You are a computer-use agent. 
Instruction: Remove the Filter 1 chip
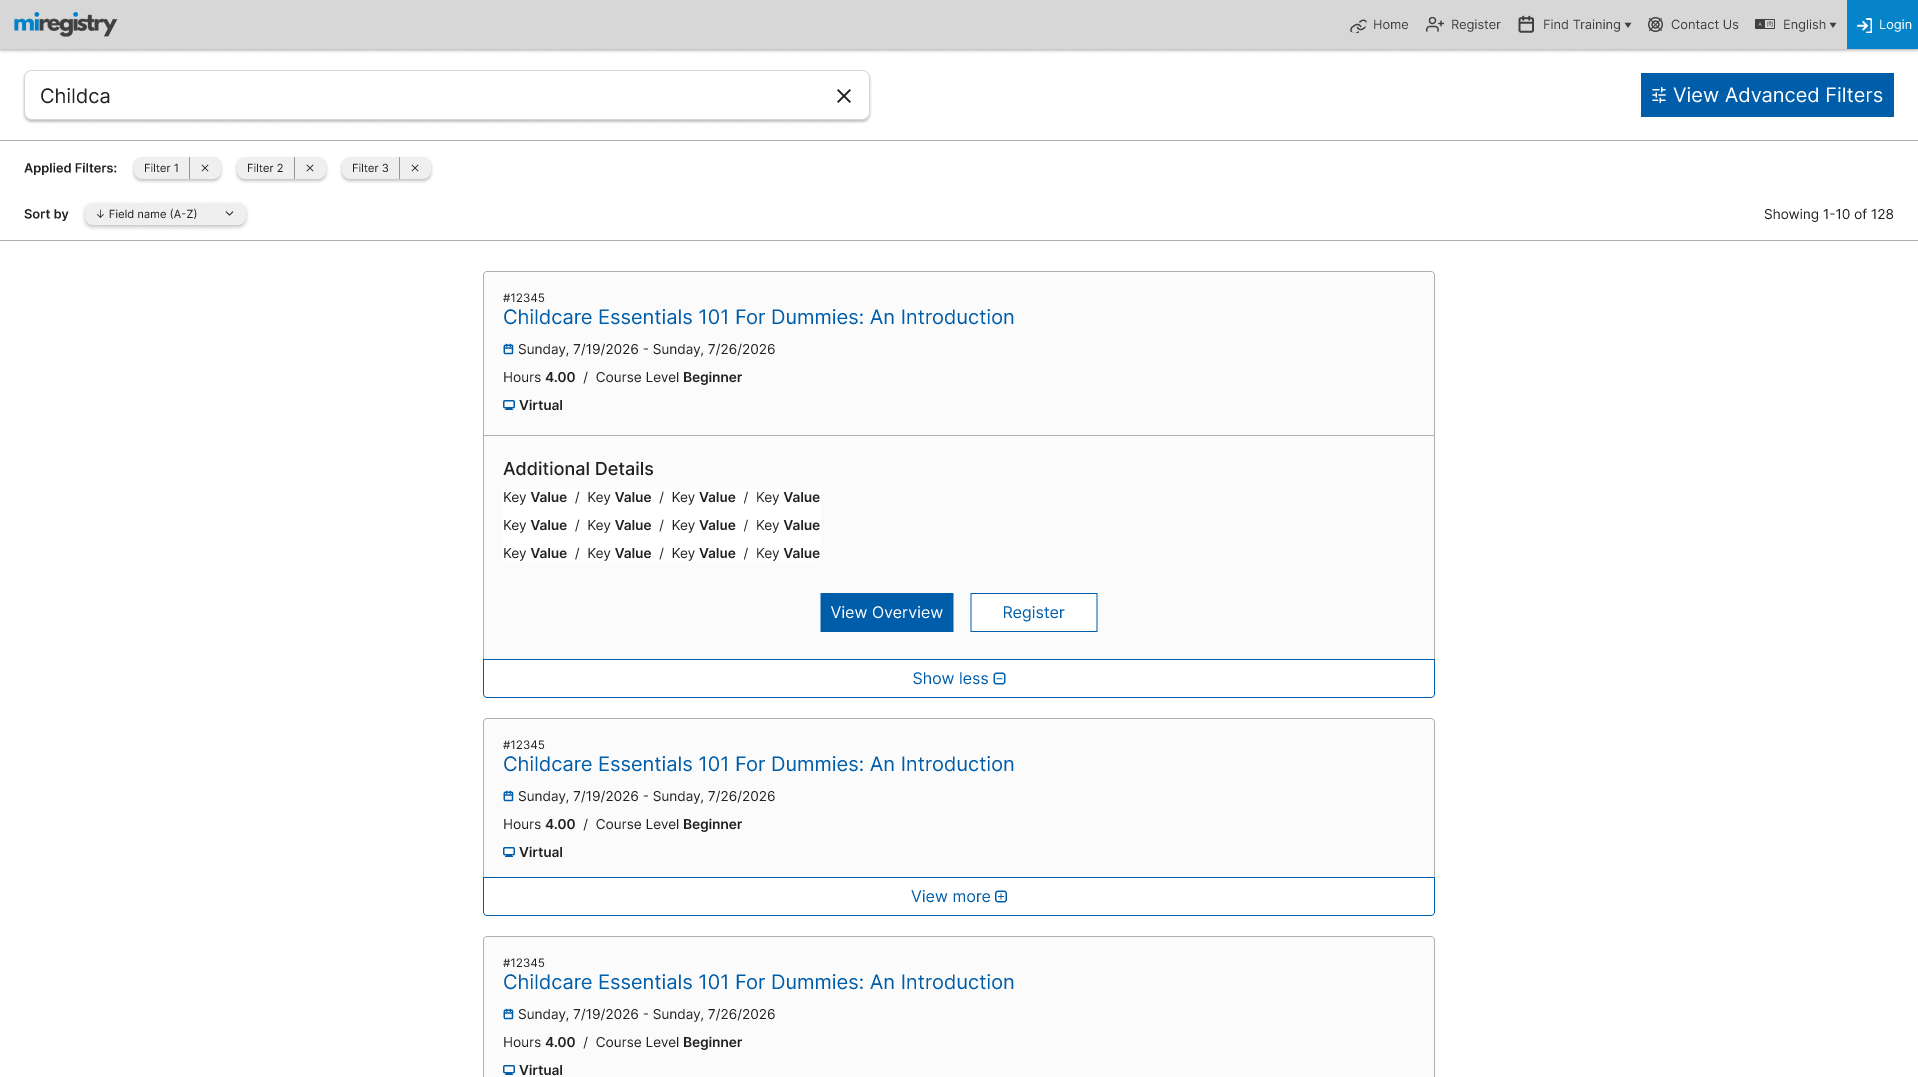[204, 168]
